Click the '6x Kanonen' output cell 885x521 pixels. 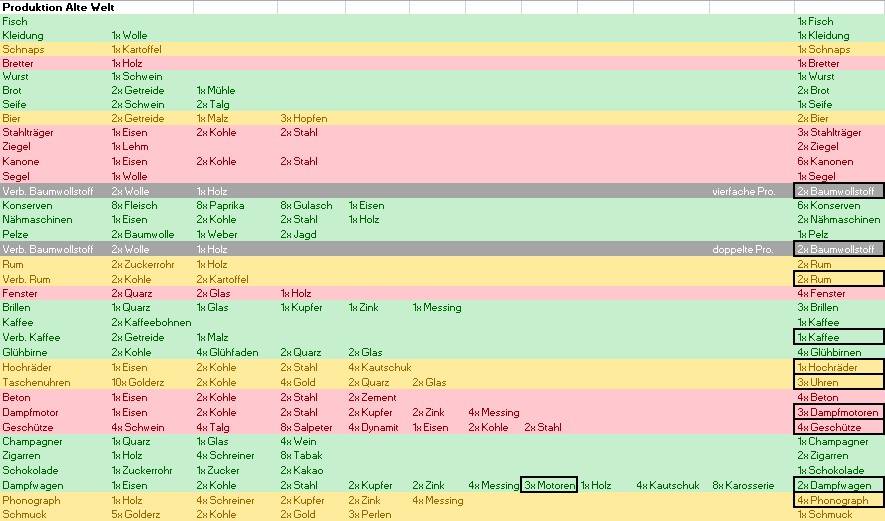pyautogui.click(x=825, y=162)
